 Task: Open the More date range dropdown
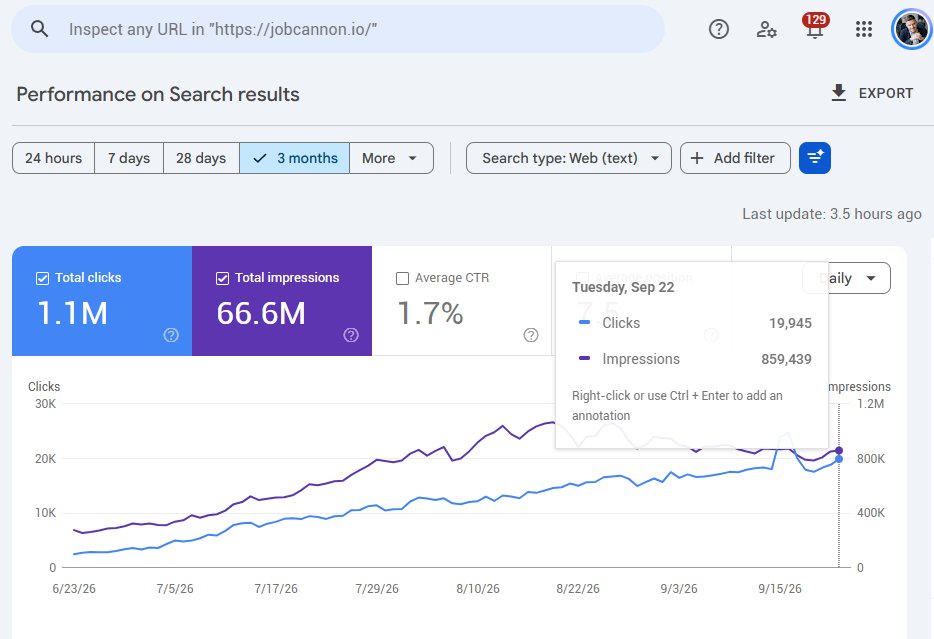click(391, 158)
